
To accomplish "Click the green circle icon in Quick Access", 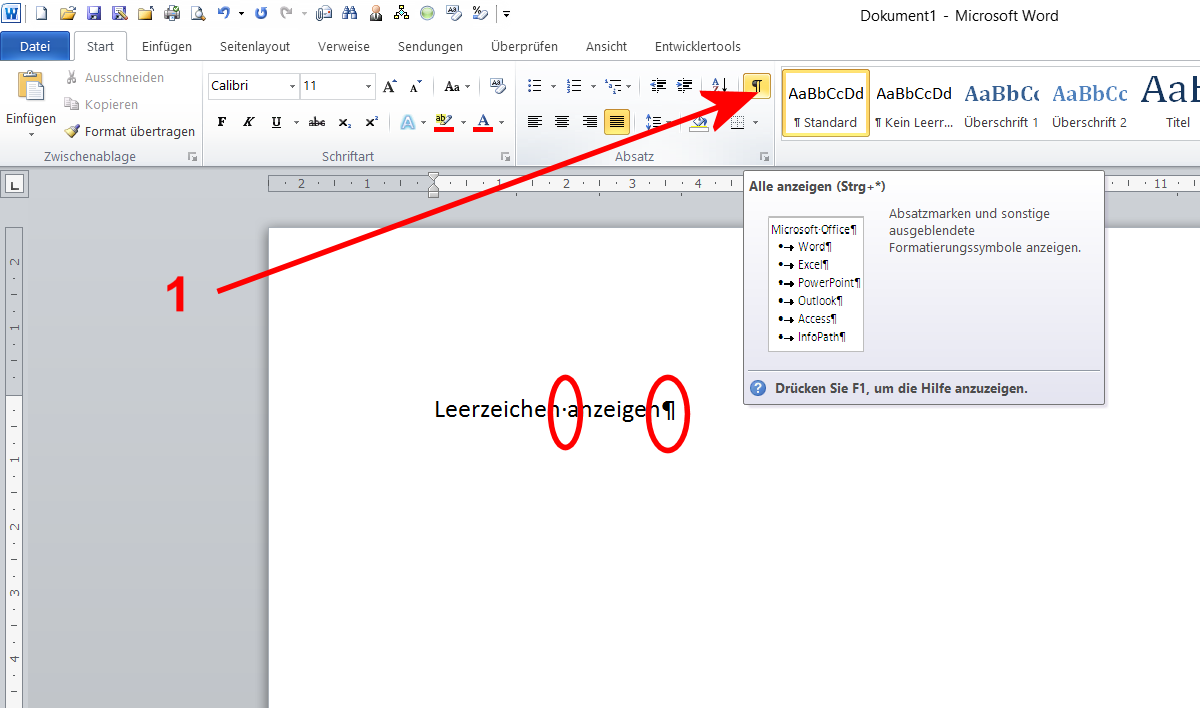I will [427, 14].
